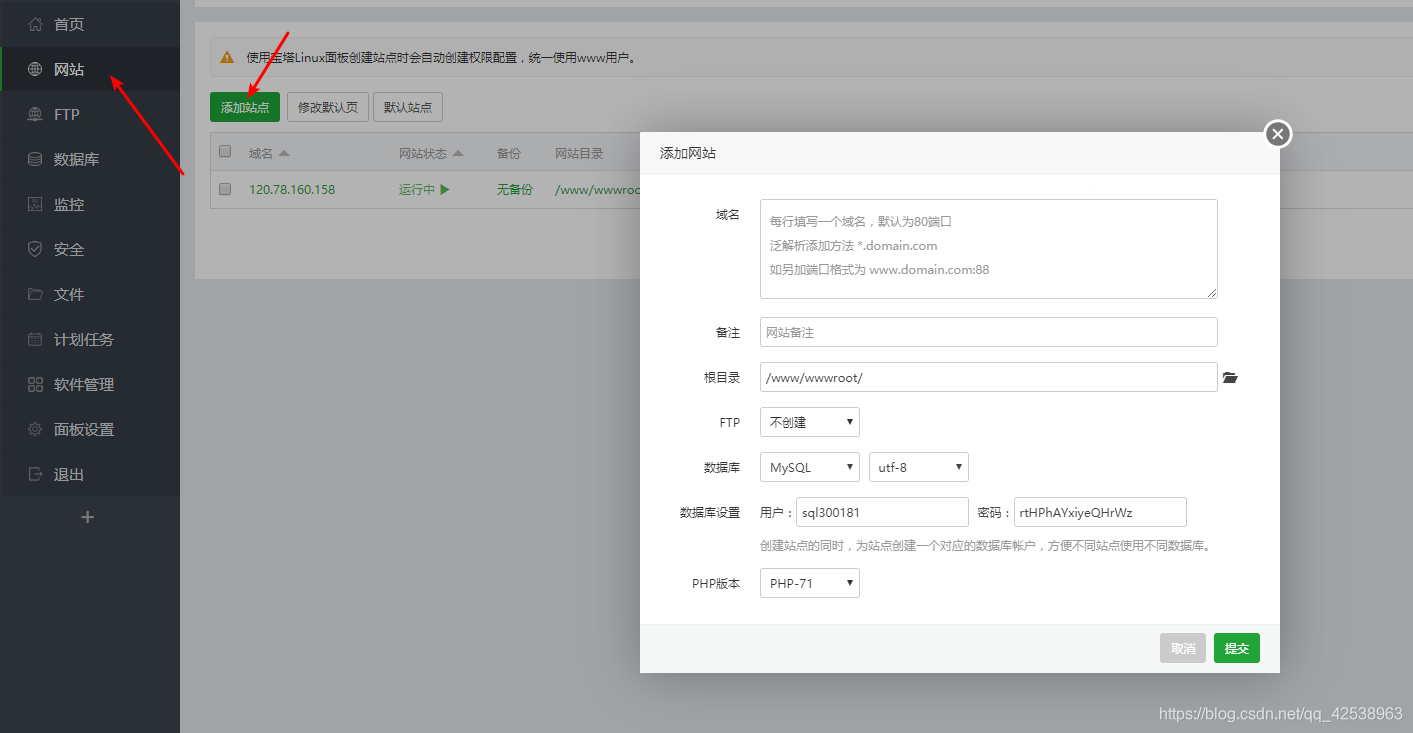Click the warning triangle in notice bar
Screen dimensions: 1413x733
227,58
